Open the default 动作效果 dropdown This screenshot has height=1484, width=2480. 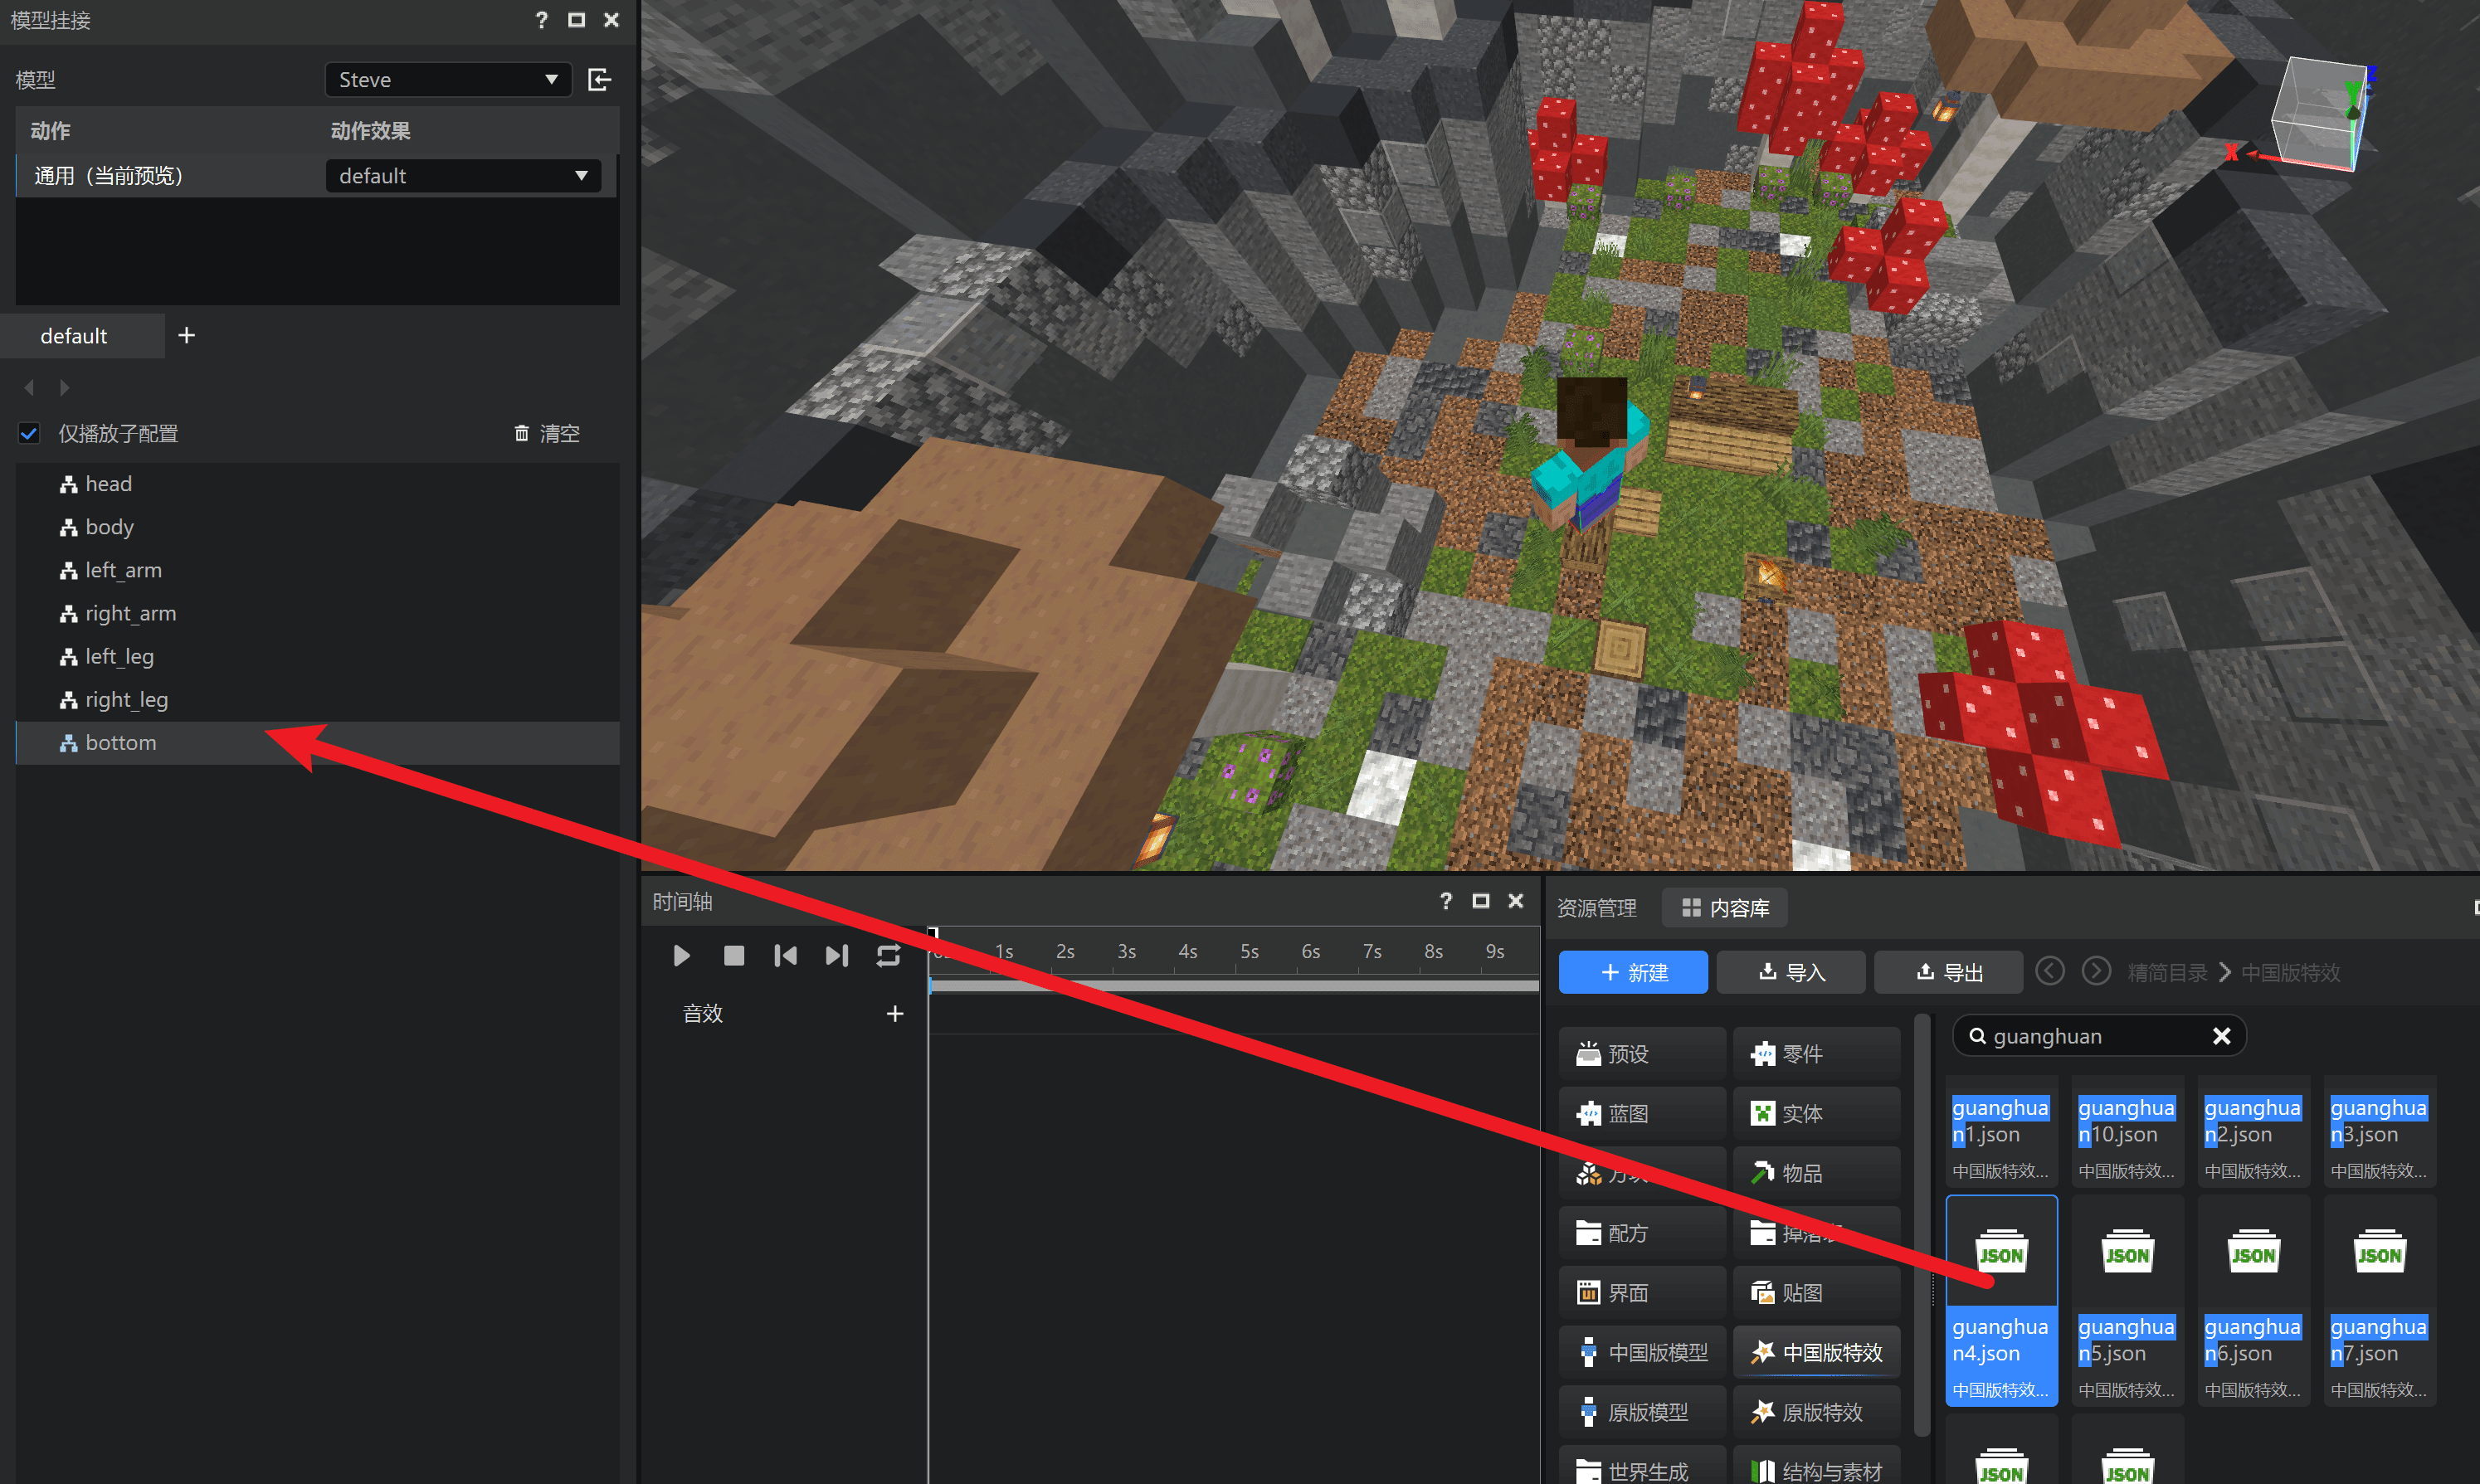tap(464, 176)
